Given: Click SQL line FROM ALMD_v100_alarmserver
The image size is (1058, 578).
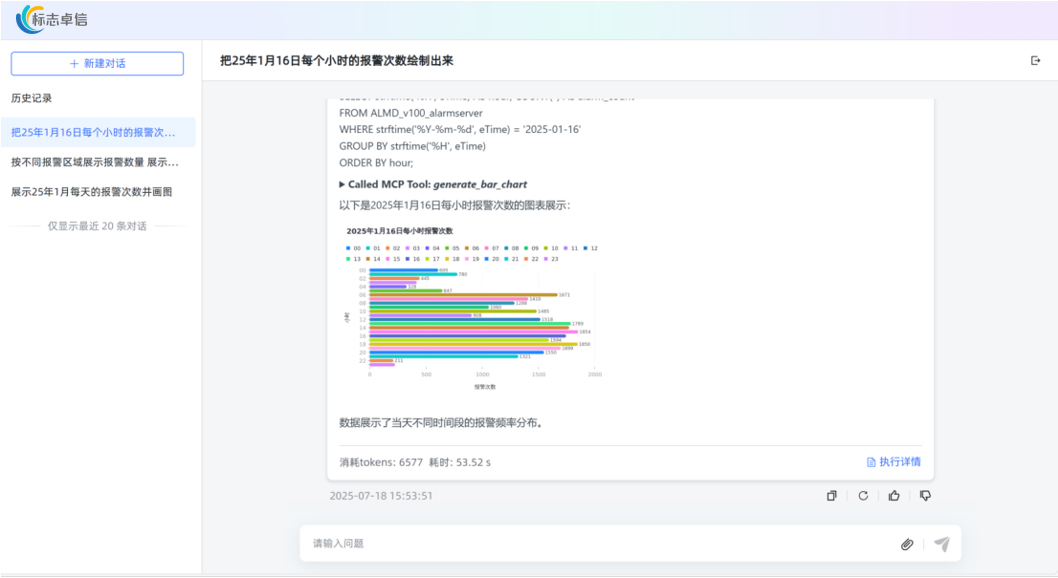Looking at the screenshot, I should pos(411,113).
